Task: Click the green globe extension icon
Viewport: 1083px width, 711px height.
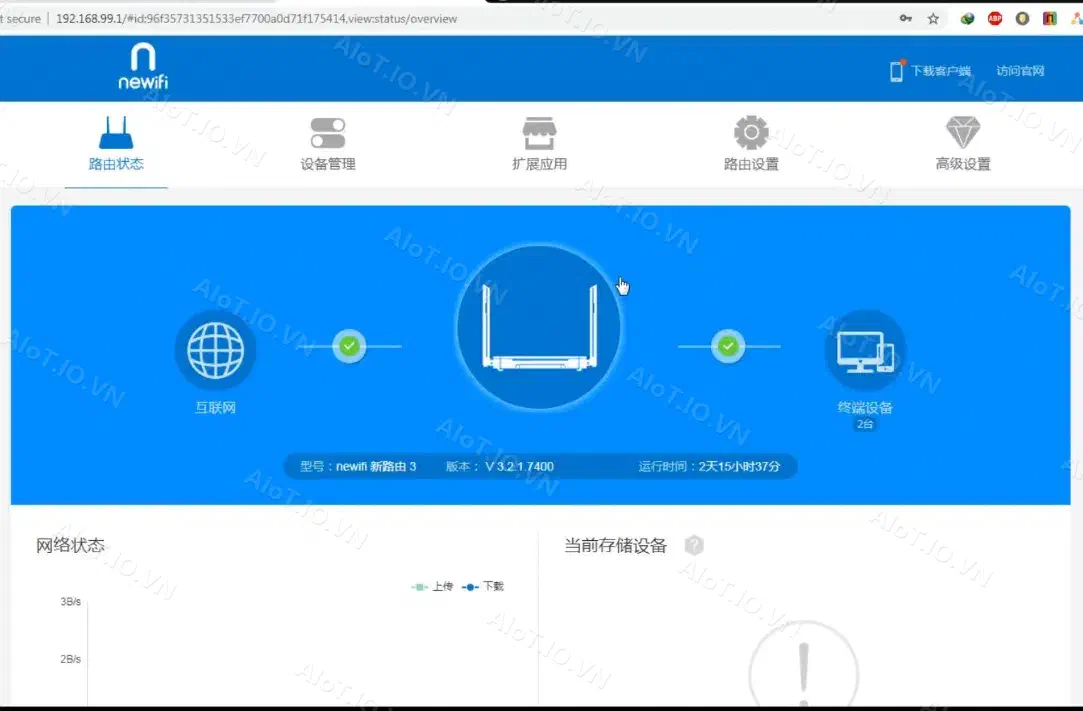Action: coord(967,19)
